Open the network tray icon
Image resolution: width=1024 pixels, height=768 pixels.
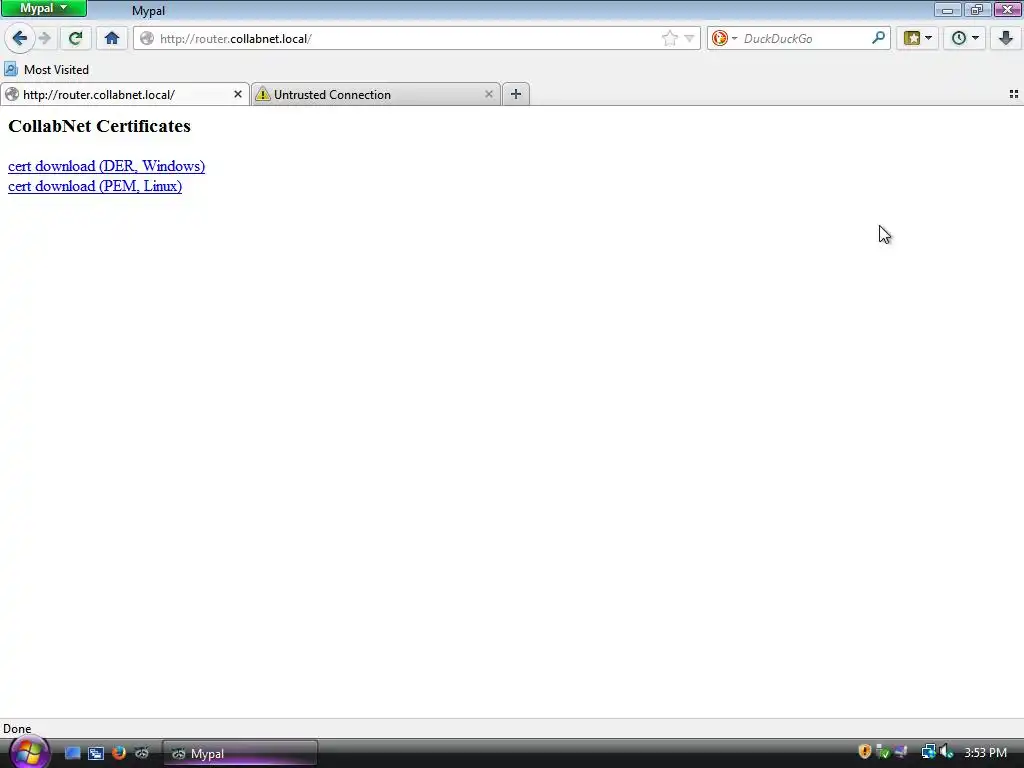point(928,752)
